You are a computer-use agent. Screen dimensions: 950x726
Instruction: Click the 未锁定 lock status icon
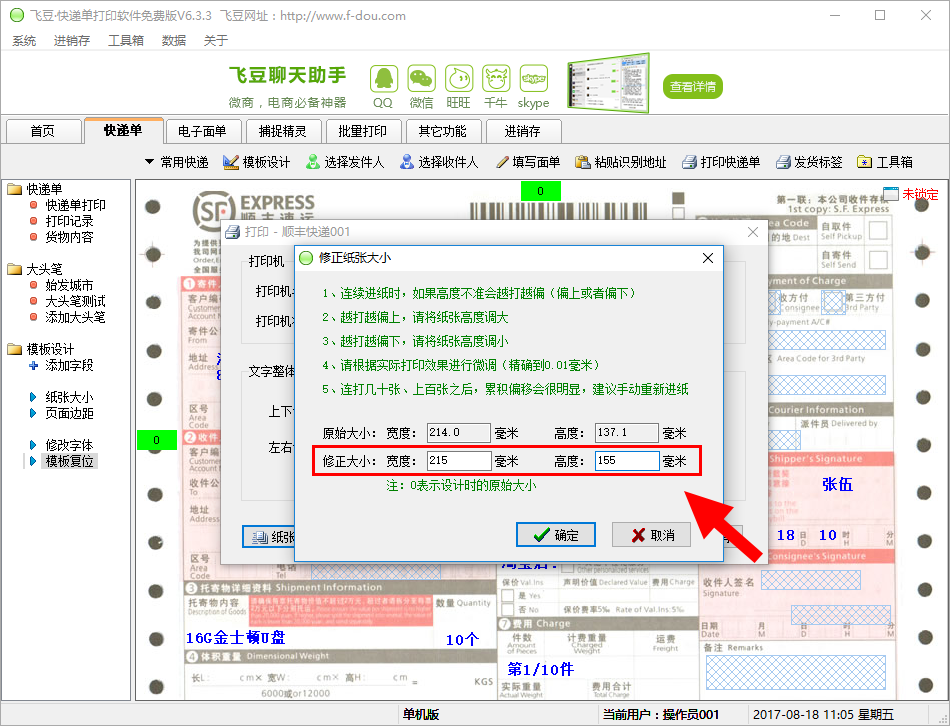click(x=891, y=194)
